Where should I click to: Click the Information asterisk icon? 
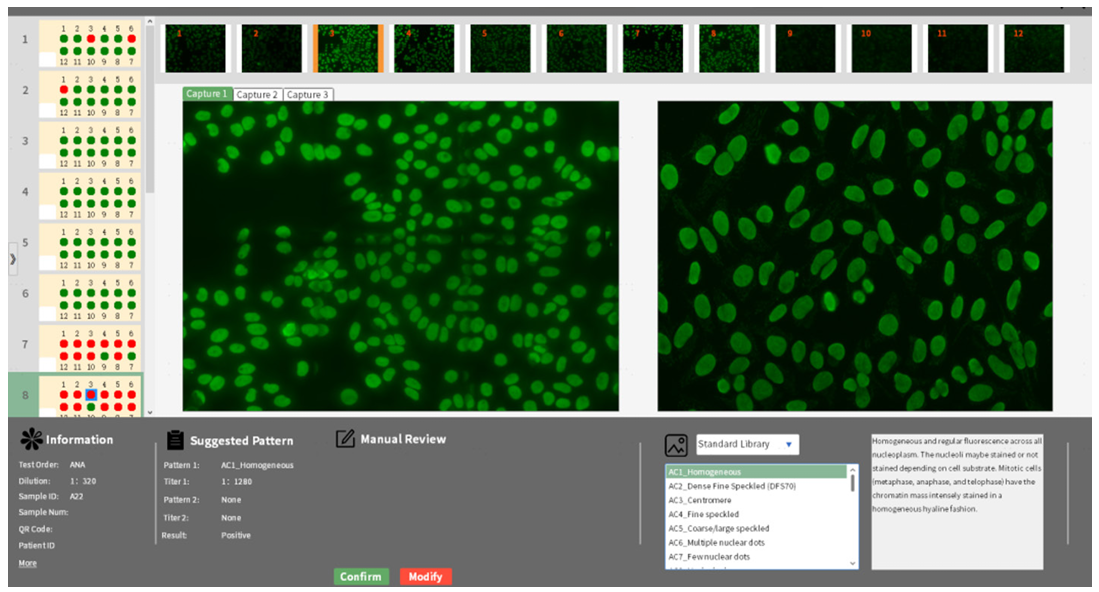[32, 439]
